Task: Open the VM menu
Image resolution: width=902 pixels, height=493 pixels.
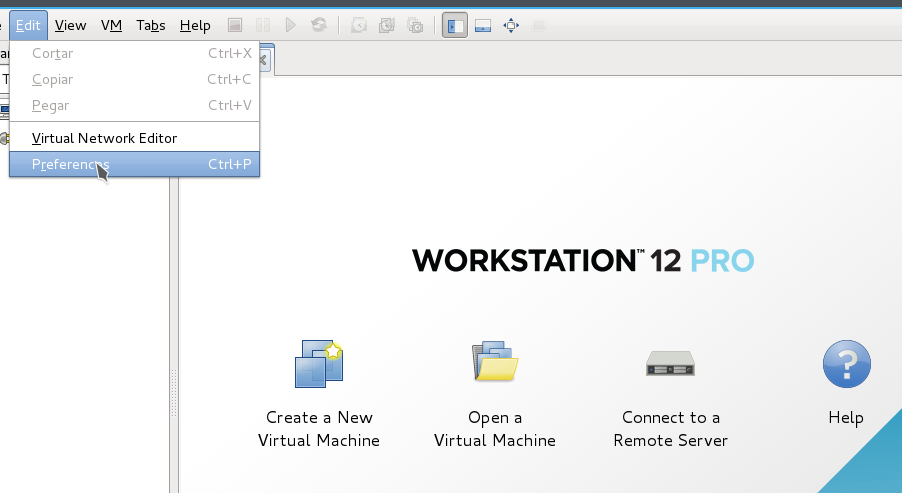Action: coord(111,25)
